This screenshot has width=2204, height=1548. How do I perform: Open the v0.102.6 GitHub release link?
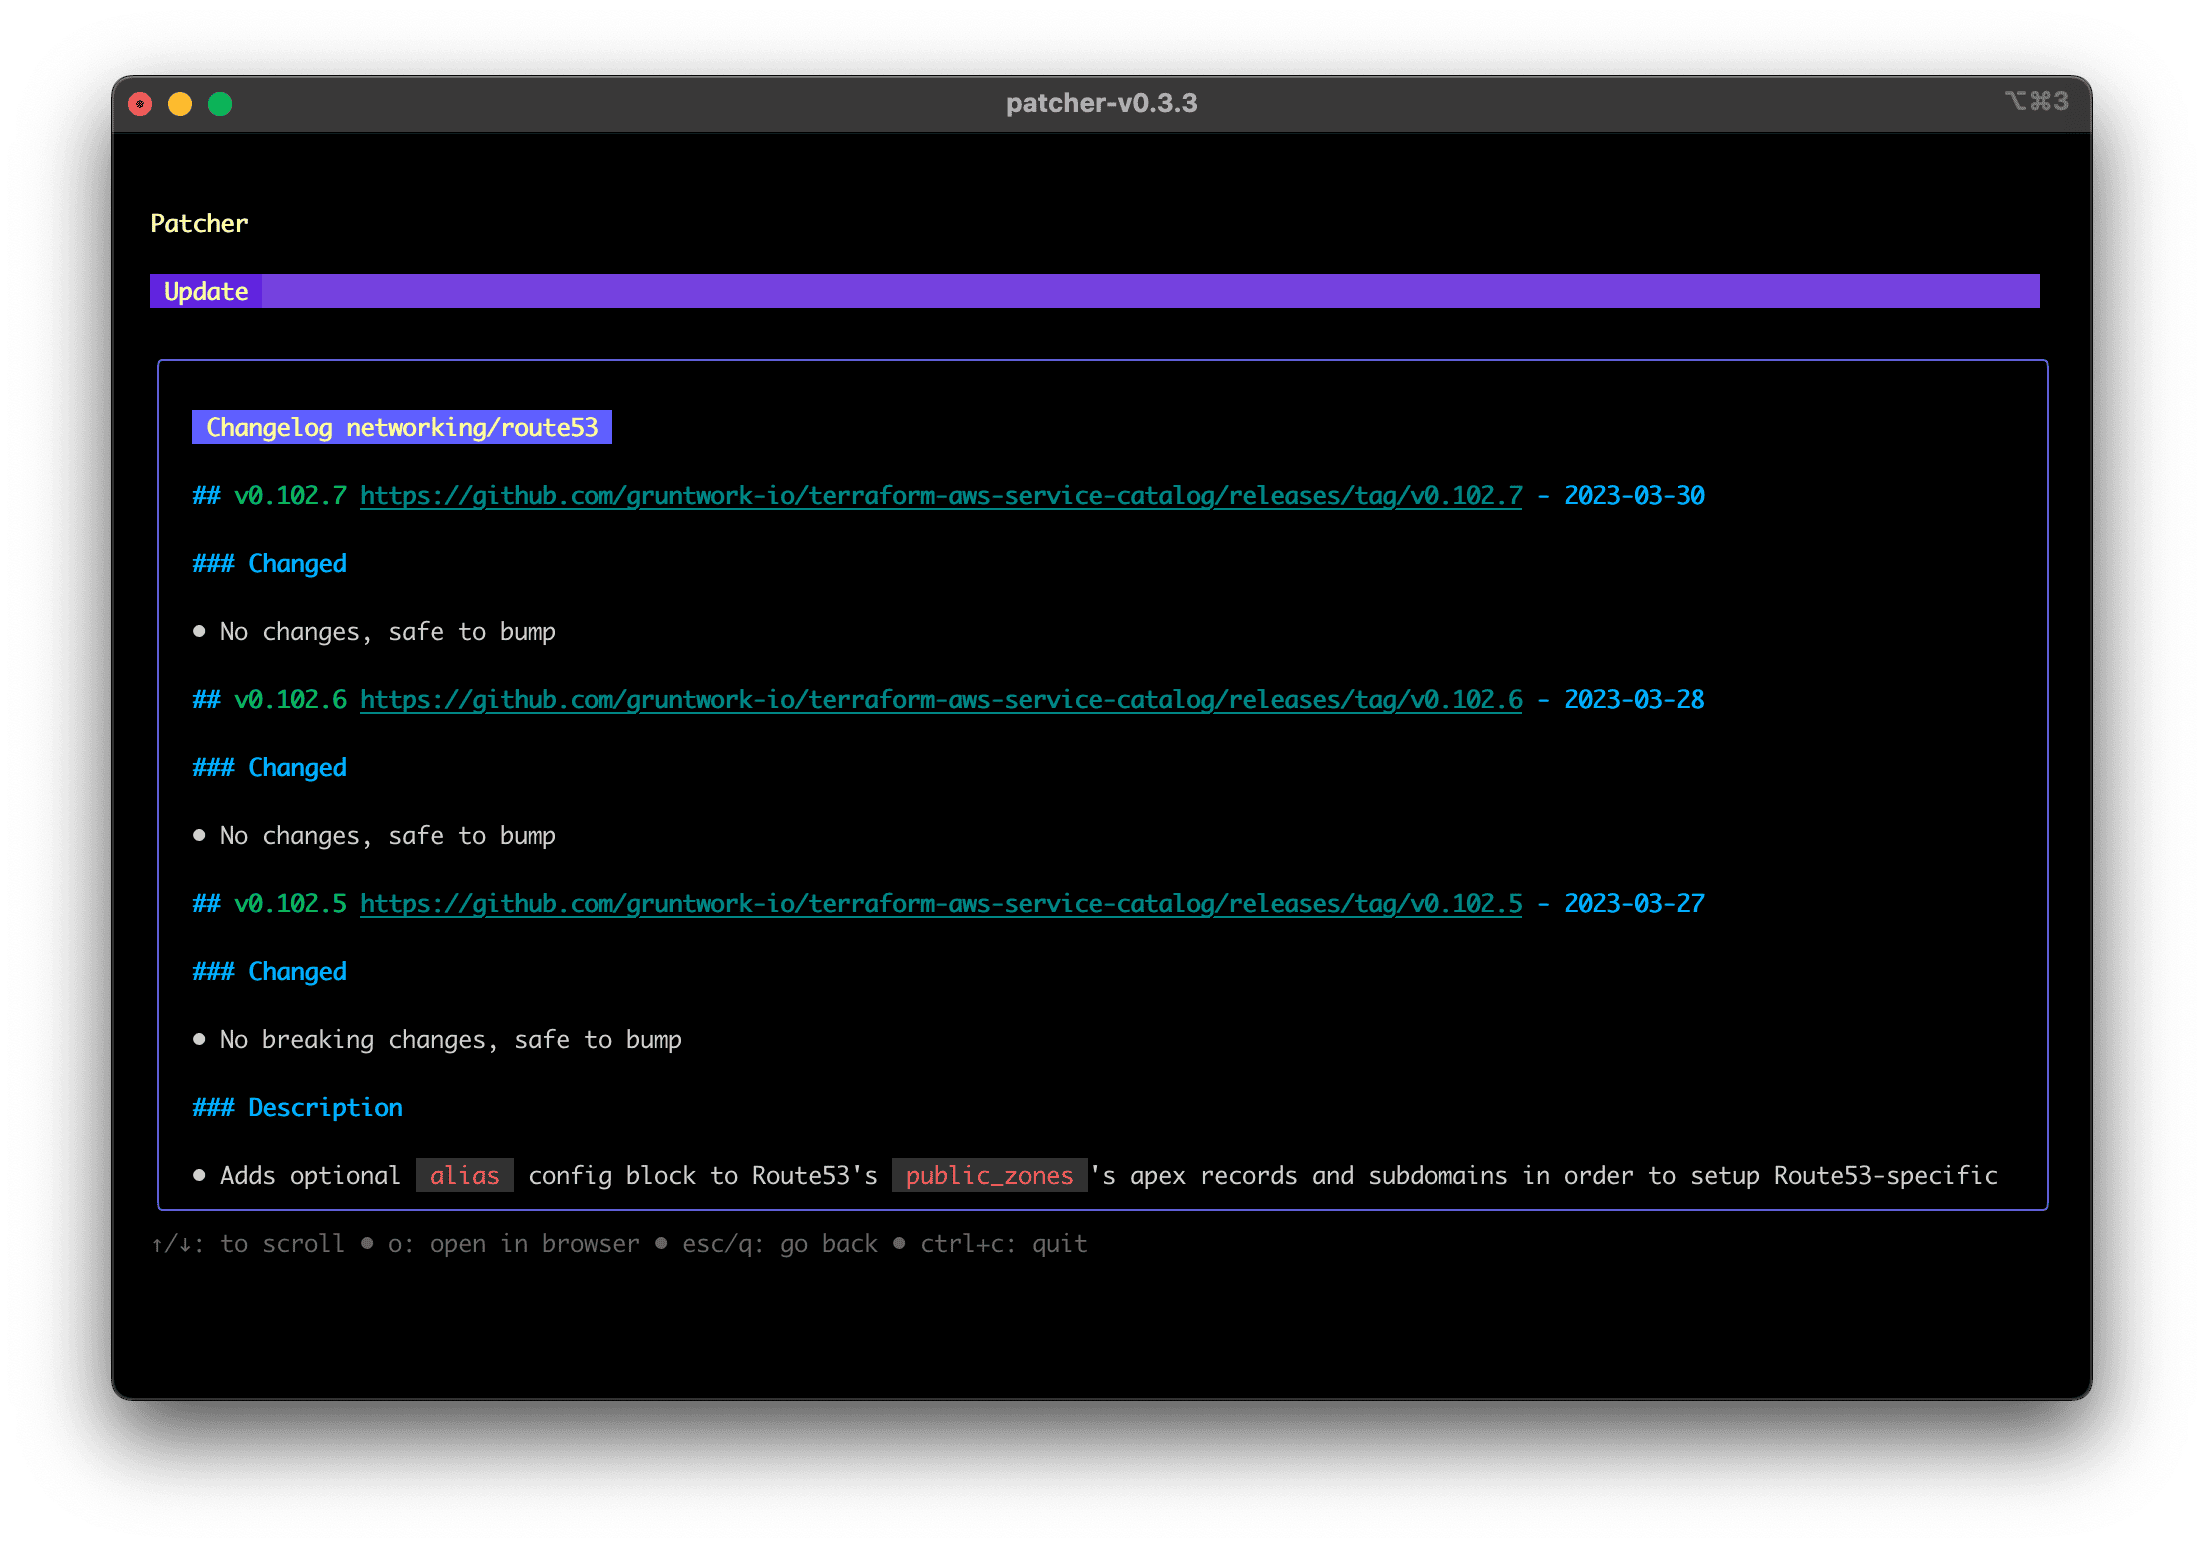click(941, 700)
